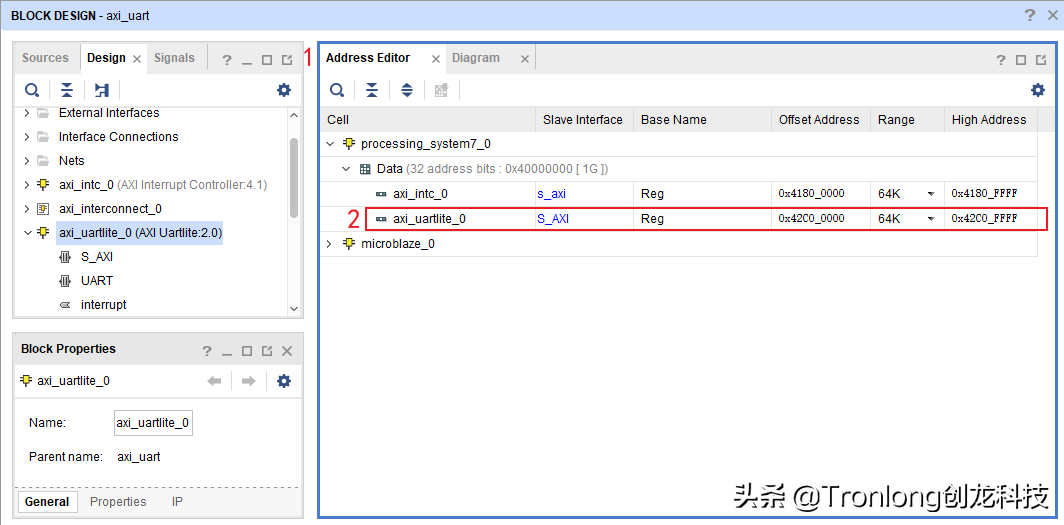Image resolution: width=1064 pixels, height=525 pixels.
Task: Click scroll-down arrow in Design tree
Action: [x=294, y=309]
